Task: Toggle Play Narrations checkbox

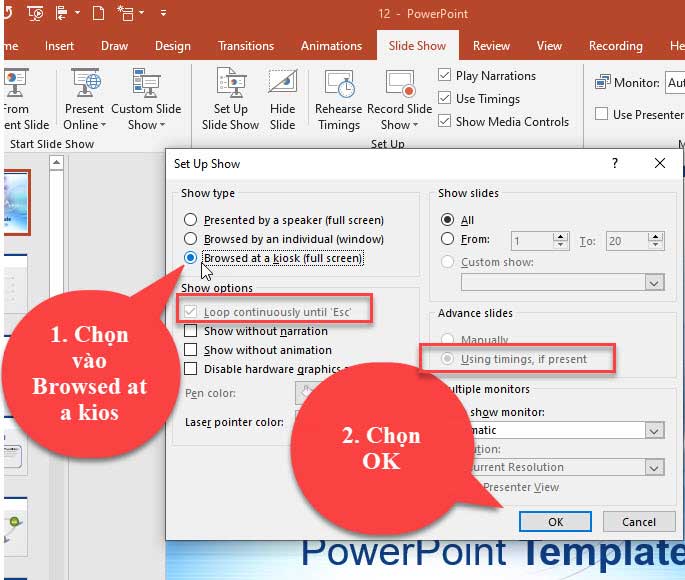Action: tap(444, 75)
